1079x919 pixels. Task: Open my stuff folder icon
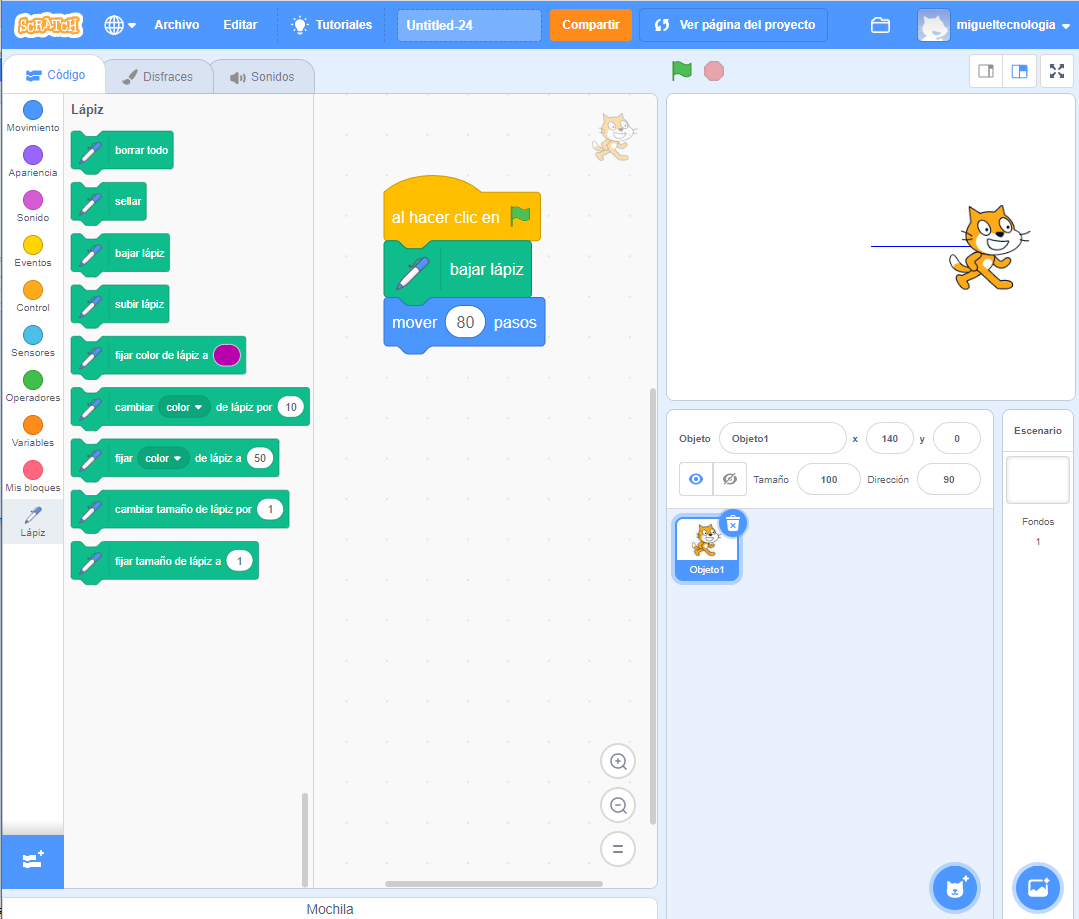(880, 25)
